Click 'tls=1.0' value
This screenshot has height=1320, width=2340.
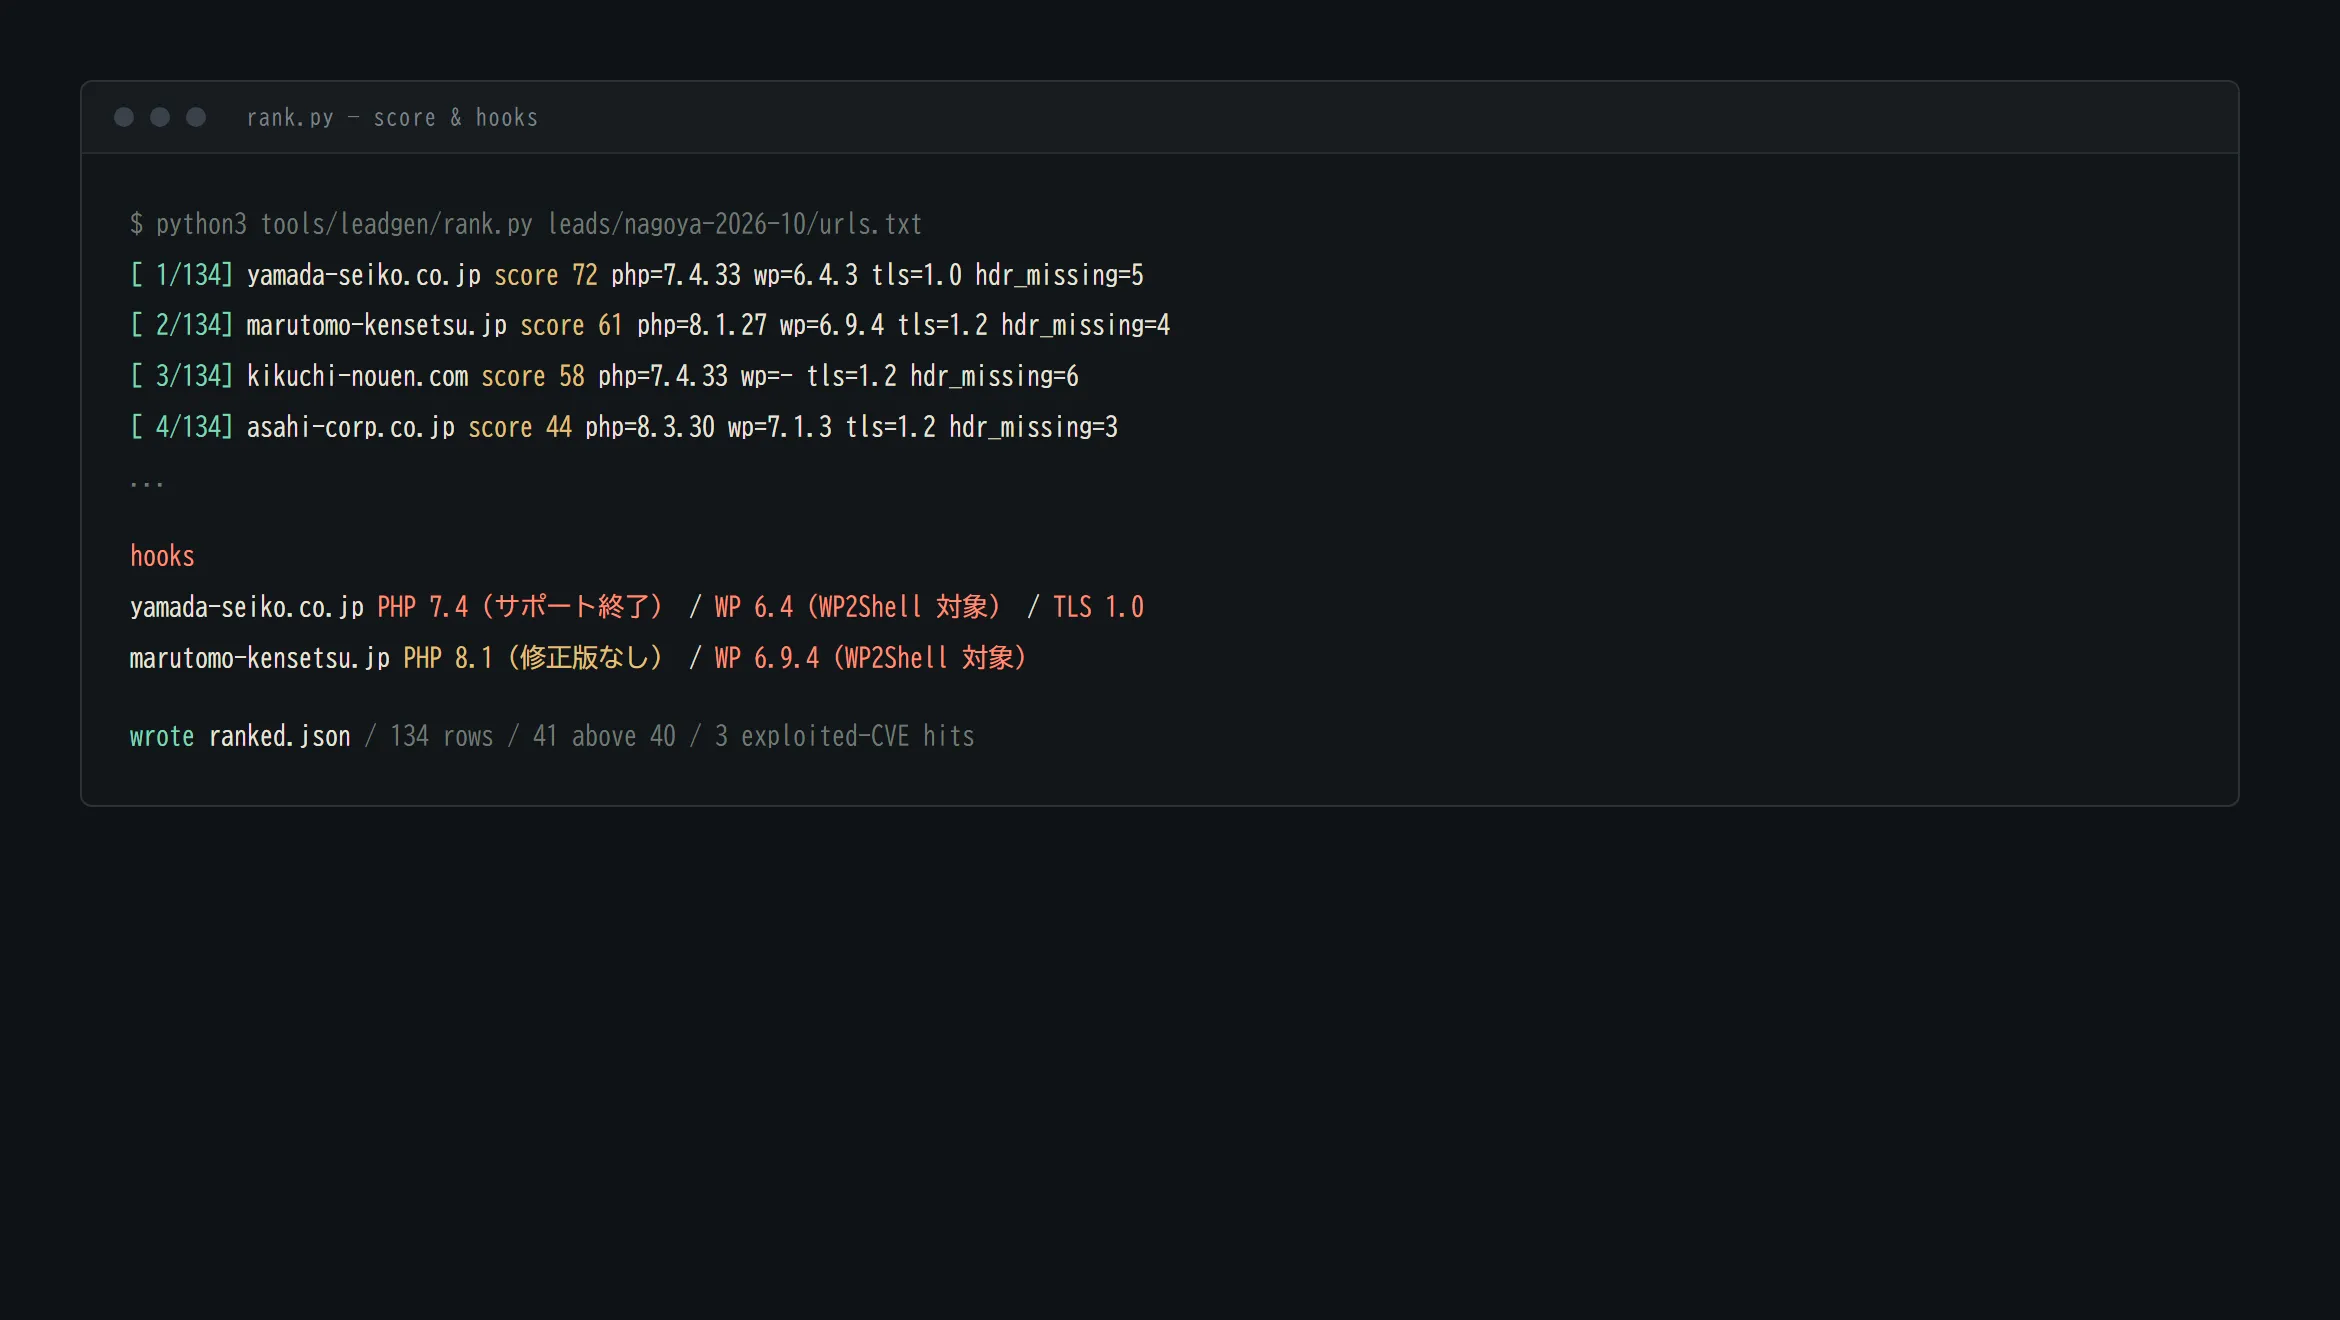tap(917, 275)
